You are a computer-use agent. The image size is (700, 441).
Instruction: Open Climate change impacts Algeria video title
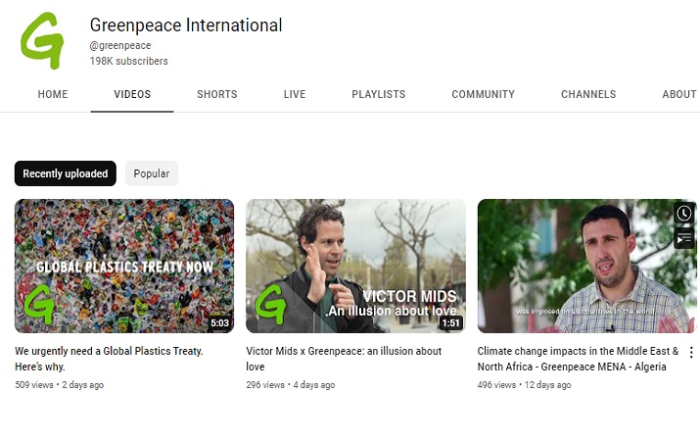click(578, 357)
